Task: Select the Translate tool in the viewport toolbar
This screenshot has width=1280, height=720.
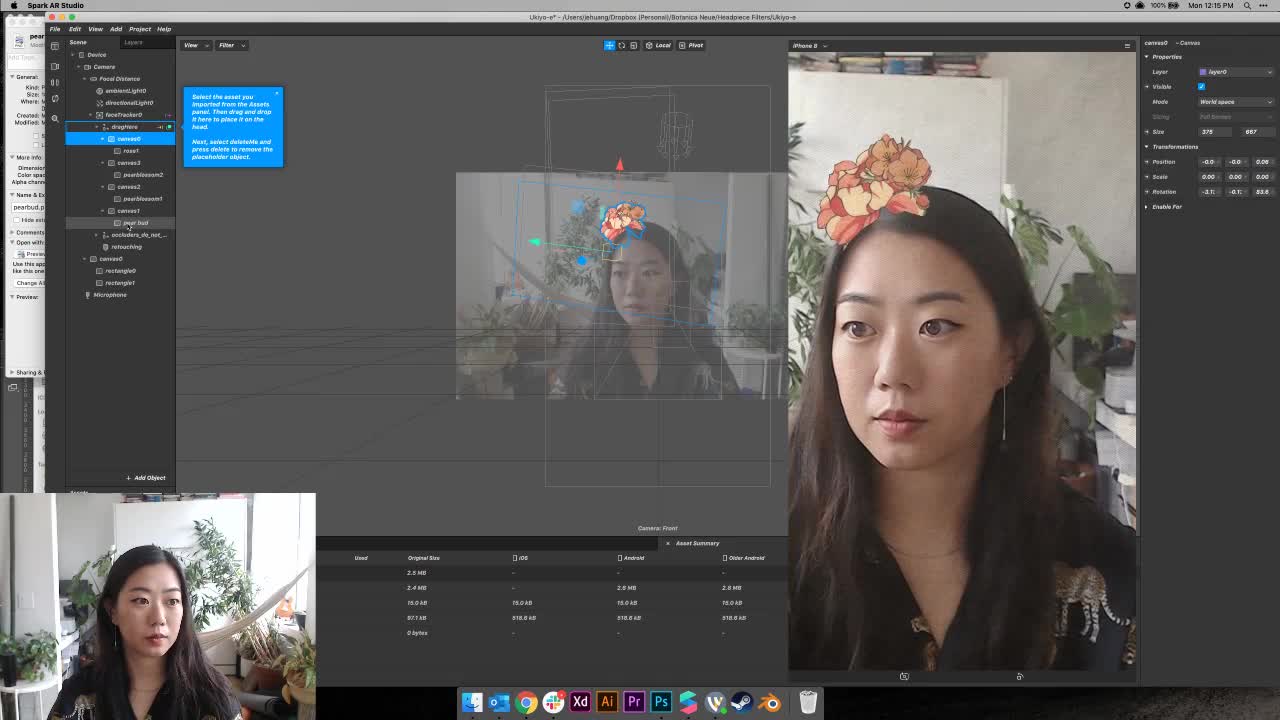Action: click(x=609, y=45)
